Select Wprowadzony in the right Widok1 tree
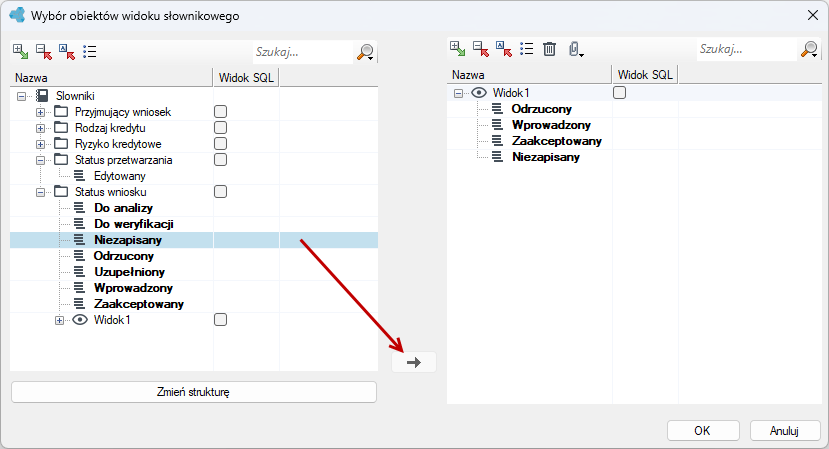This screenshot has width=829, height=449. (551, 125)
